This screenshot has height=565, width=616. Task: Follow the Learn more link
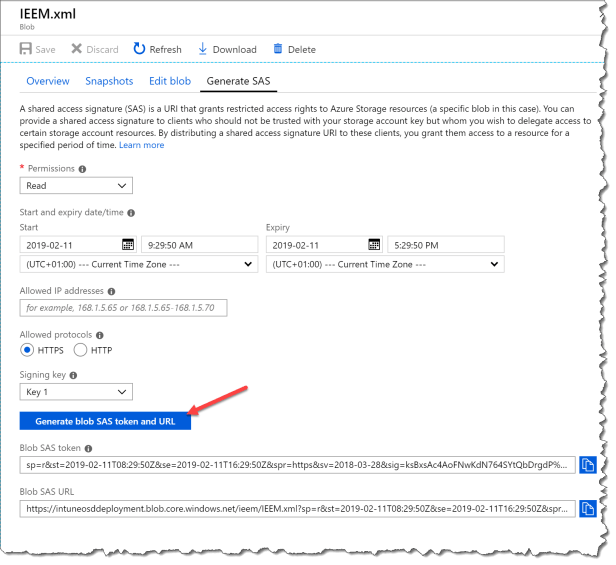(x=141, y=145)
